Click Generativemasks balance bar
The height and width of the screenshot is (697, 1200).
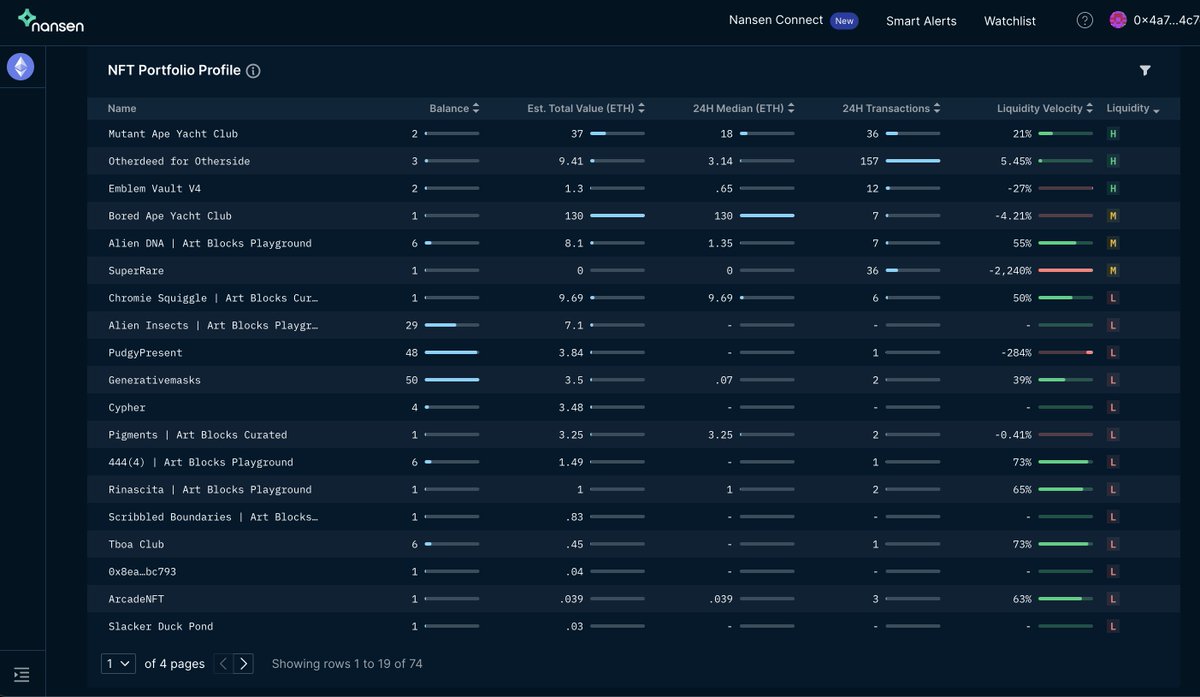452,380
